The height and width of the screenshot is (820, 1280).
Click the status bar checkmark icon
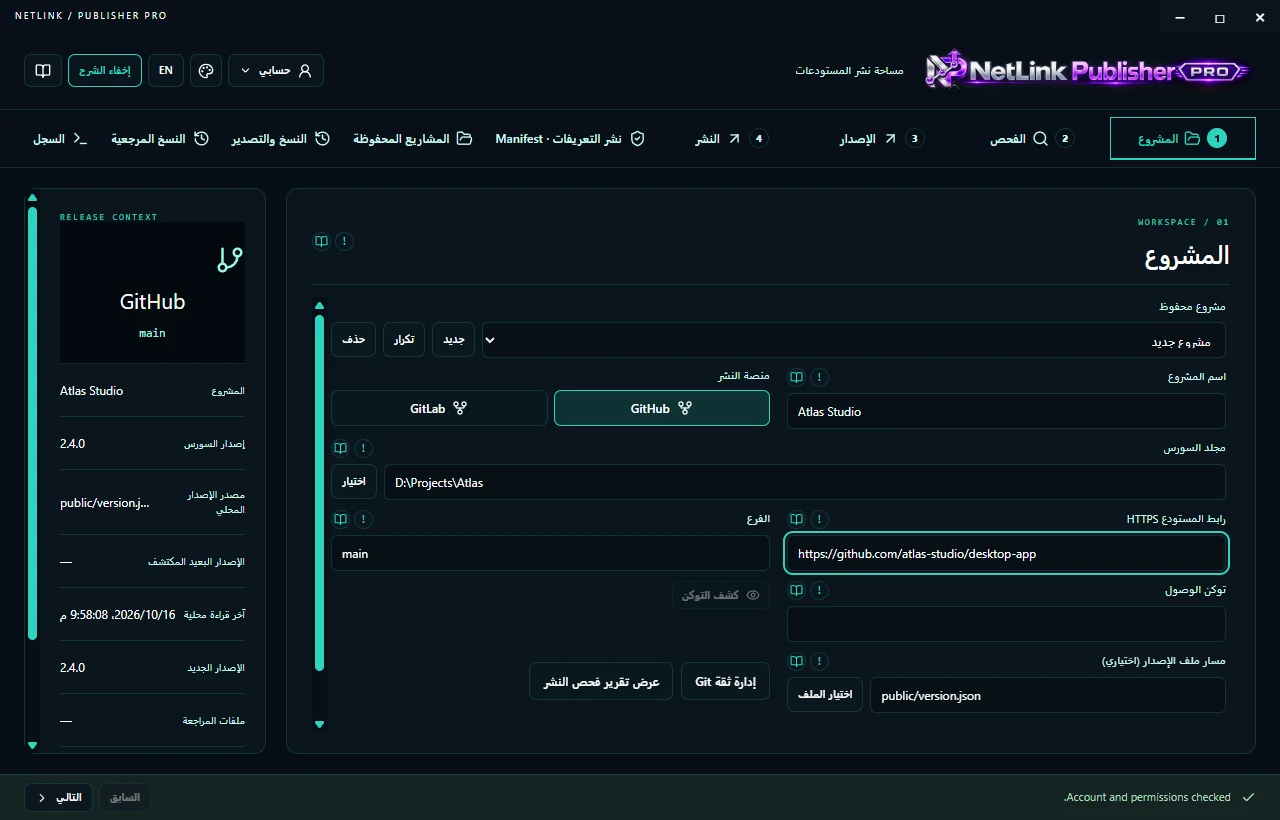tap(1247, 797)
